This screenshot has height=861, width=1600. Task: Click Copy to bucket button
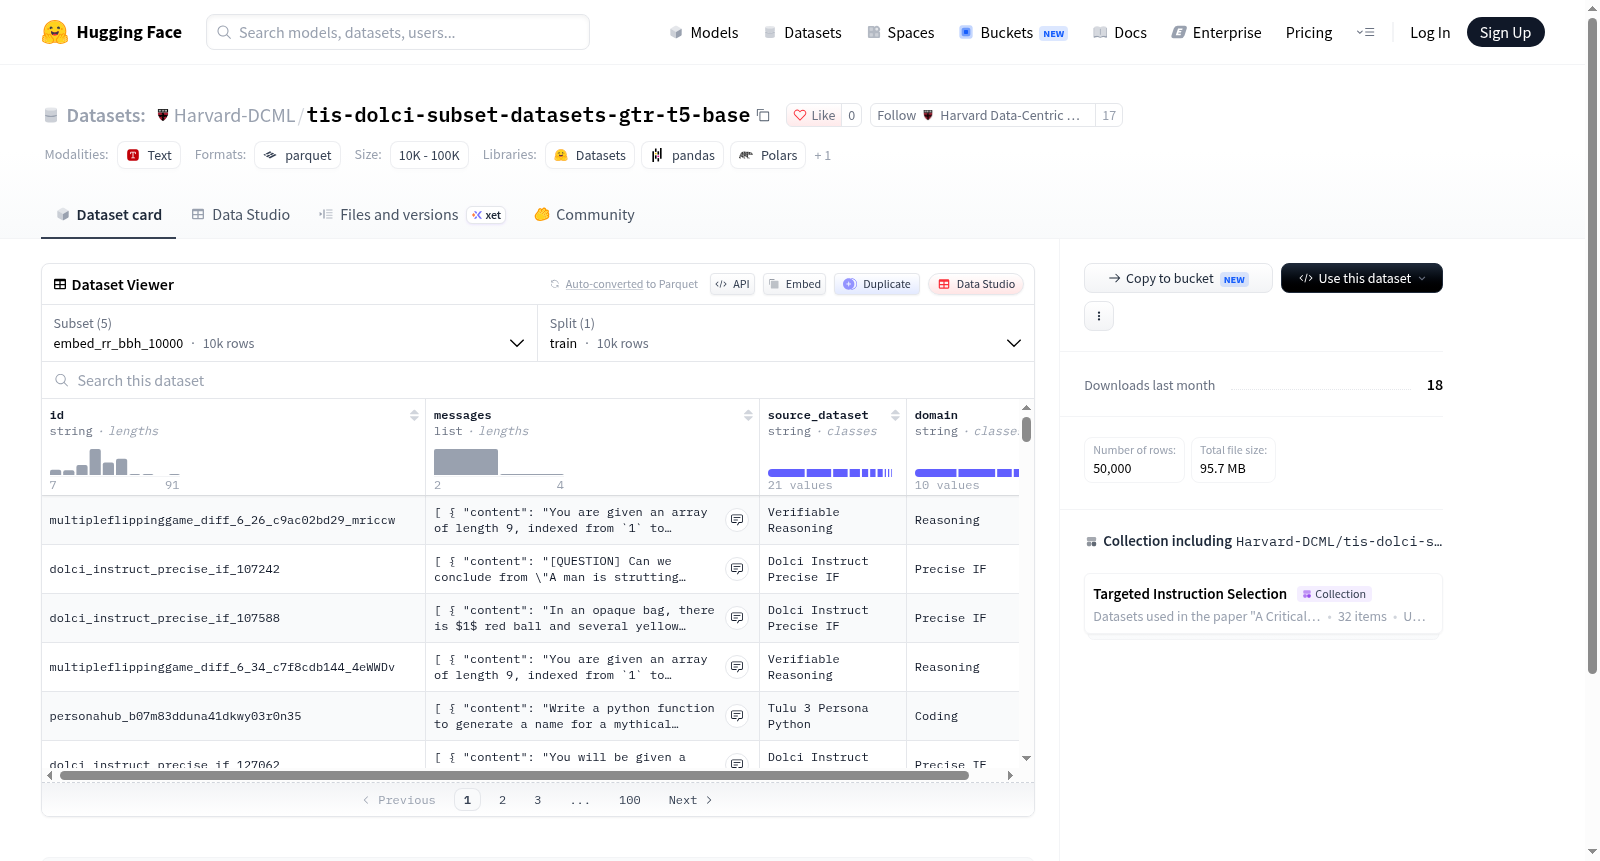click(x=1178, y=278)
